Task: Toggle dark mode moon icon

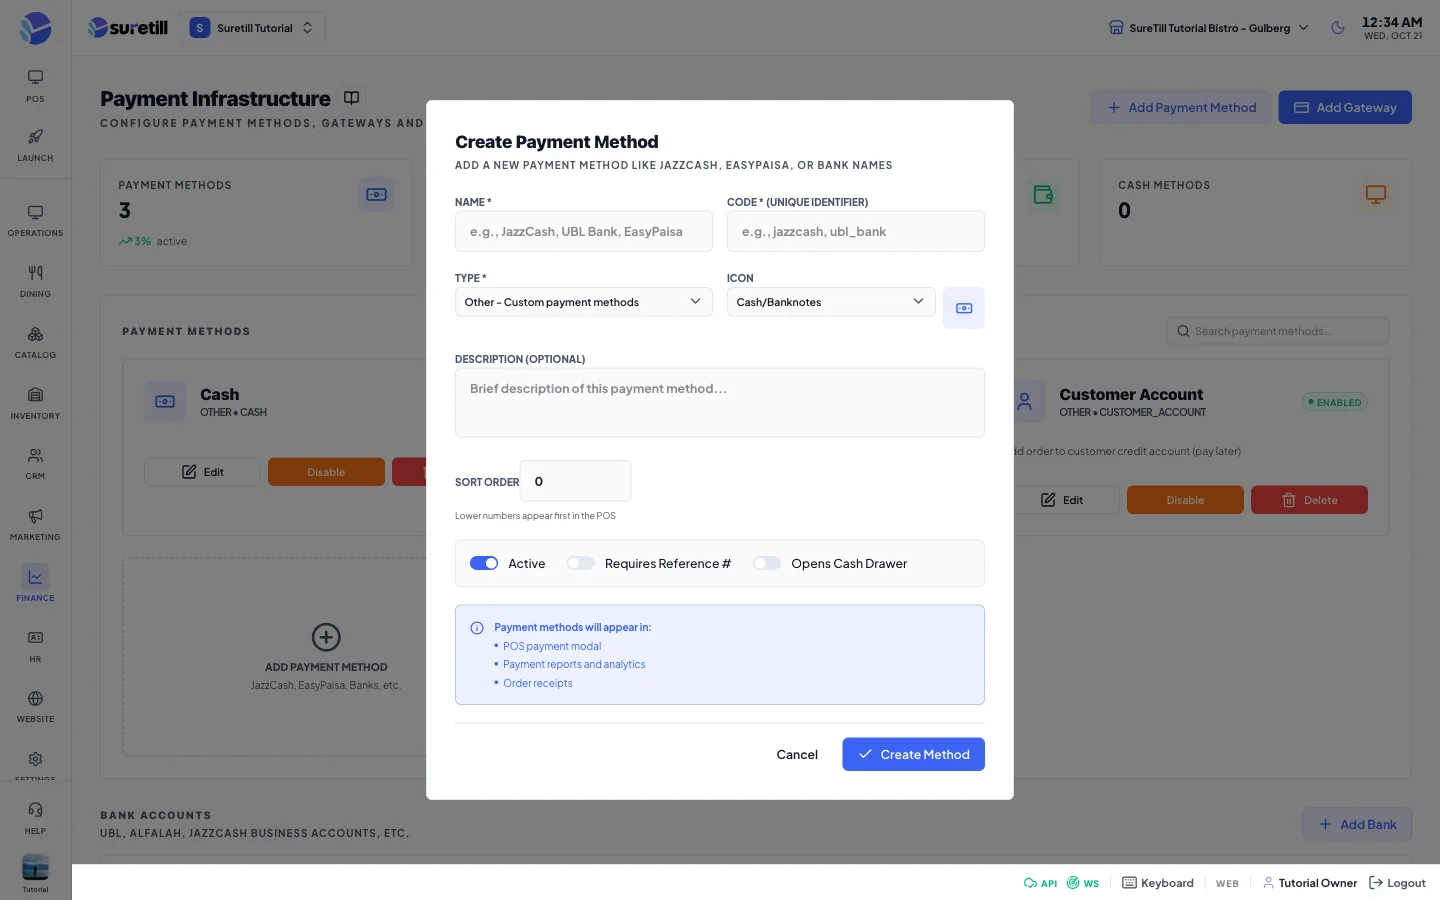Action: pyautogui.click(x=1338, y=28)
